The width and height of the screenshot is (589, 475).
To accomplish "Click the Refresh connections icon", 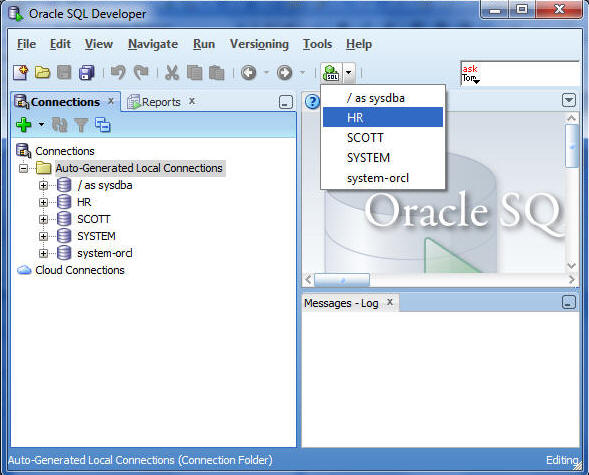I will 59,125.
